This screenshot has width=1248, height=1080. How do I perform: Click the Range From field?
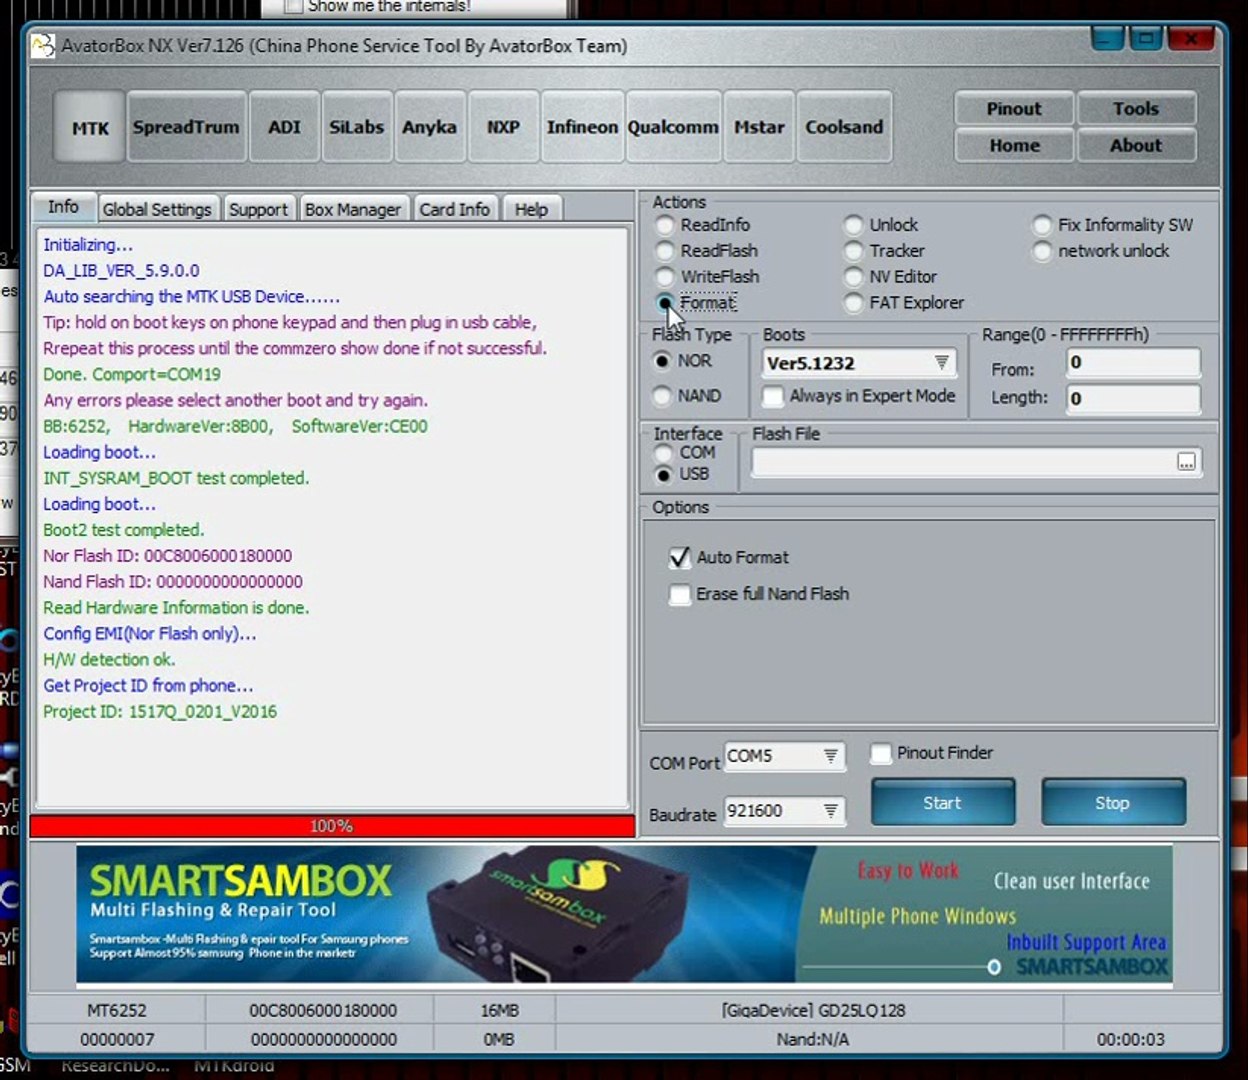pyautogui.click(x=1133, y=363)
